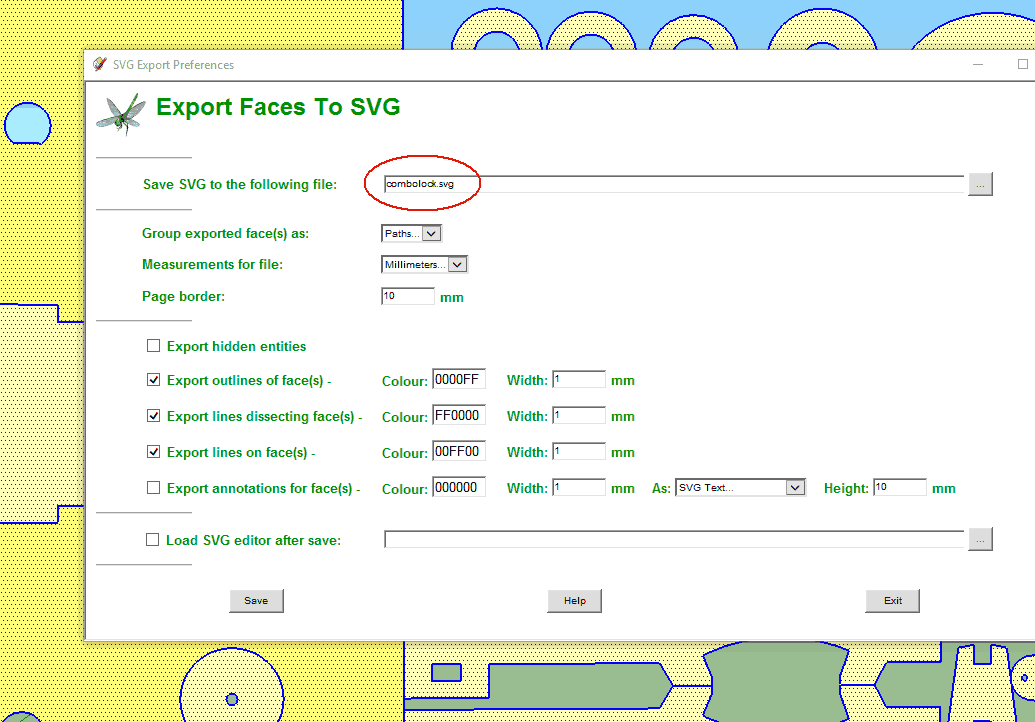
Task: Check Load SVG editor after save
Action: [x=153, y=540]
